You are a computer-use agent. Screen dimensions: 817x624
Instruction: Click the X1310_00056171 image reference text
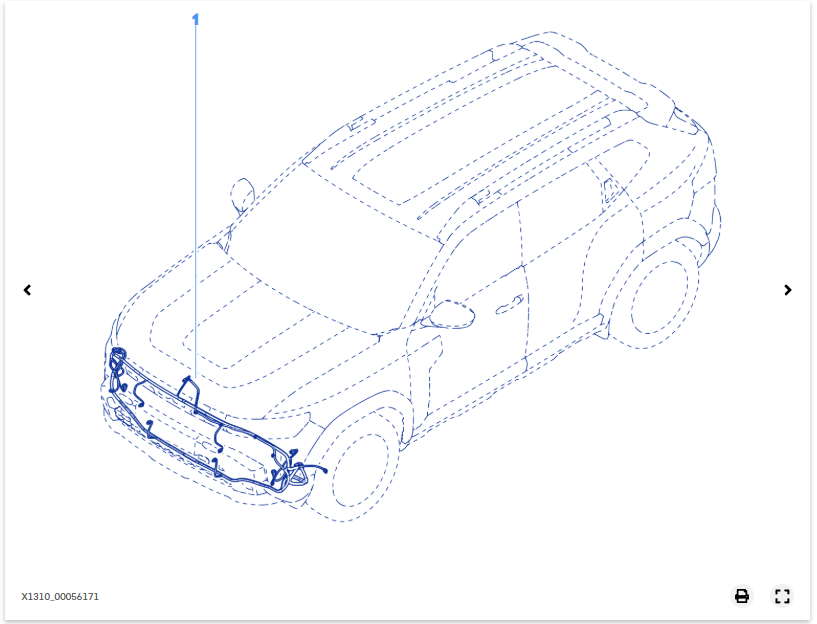click(x=60, y=597)
